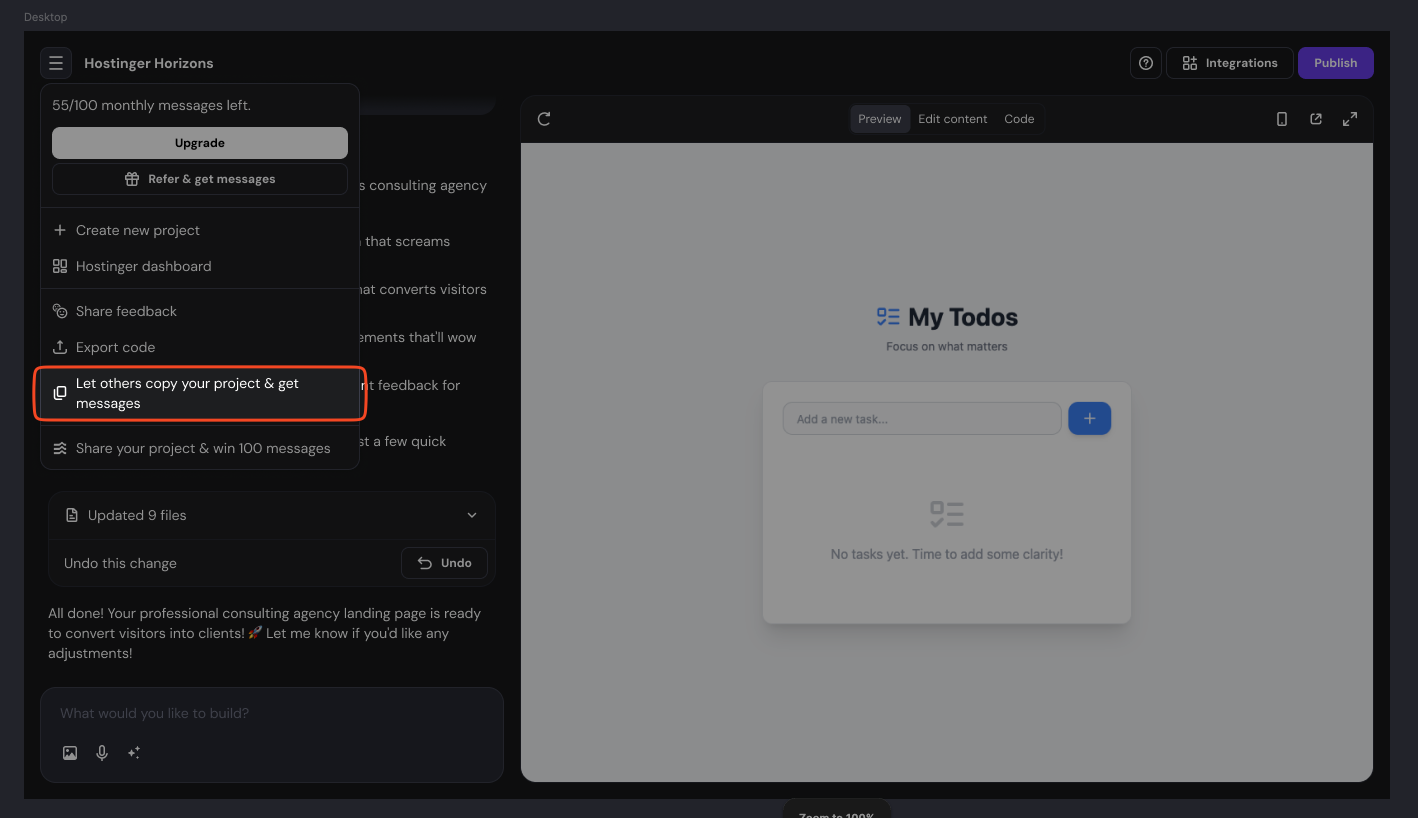Select Export code from the menu
The height and width of the screenshot is (818, 1418).
(115, 347)
